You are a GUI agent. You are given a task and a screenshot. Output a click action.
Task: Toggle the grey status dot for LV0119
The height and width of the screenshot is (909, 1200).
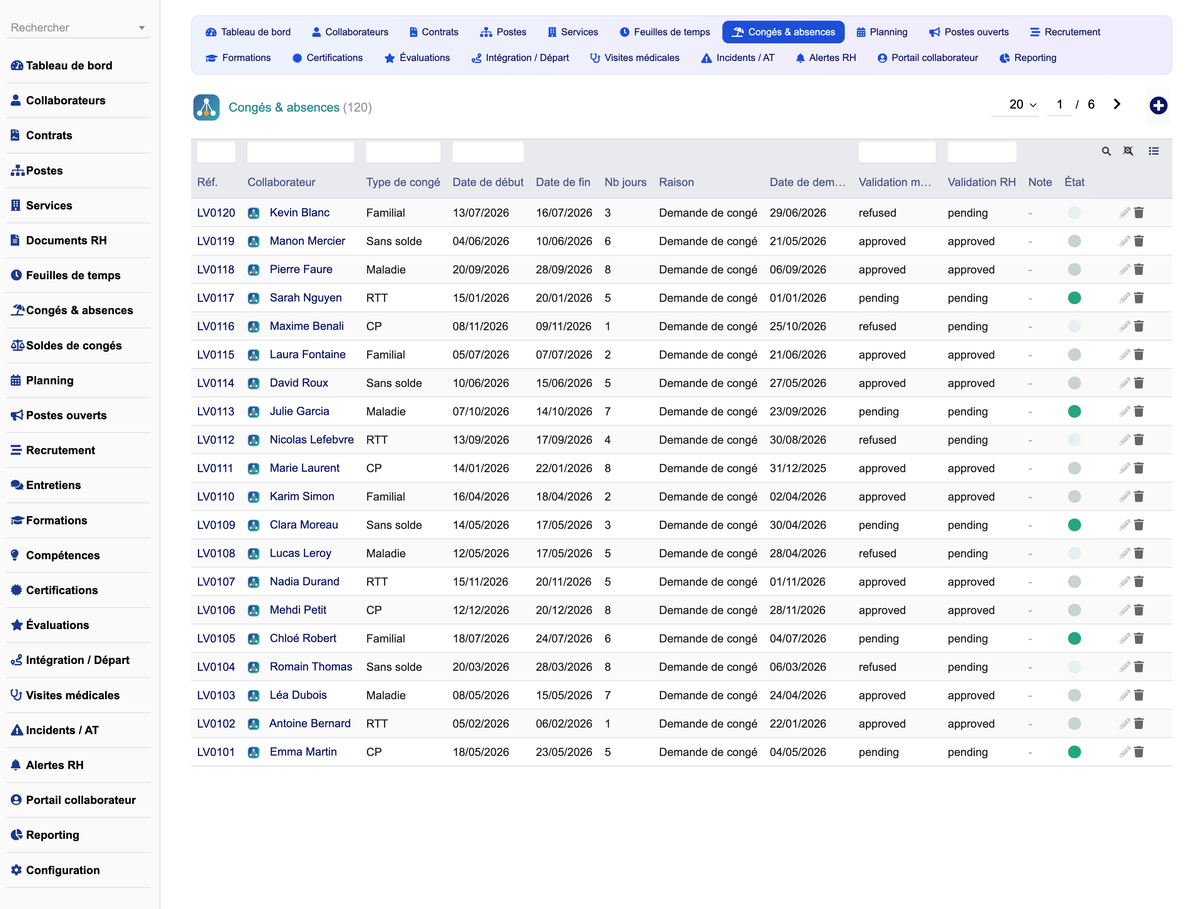click(1074, 241)
